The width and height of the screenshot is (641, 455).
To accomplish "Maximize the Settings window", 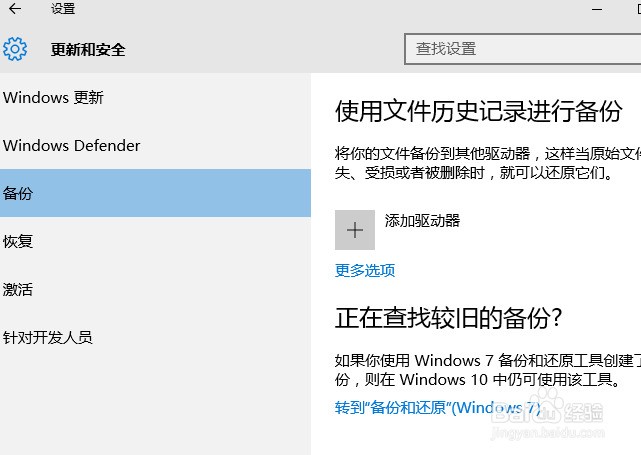I will click(634, 8).
